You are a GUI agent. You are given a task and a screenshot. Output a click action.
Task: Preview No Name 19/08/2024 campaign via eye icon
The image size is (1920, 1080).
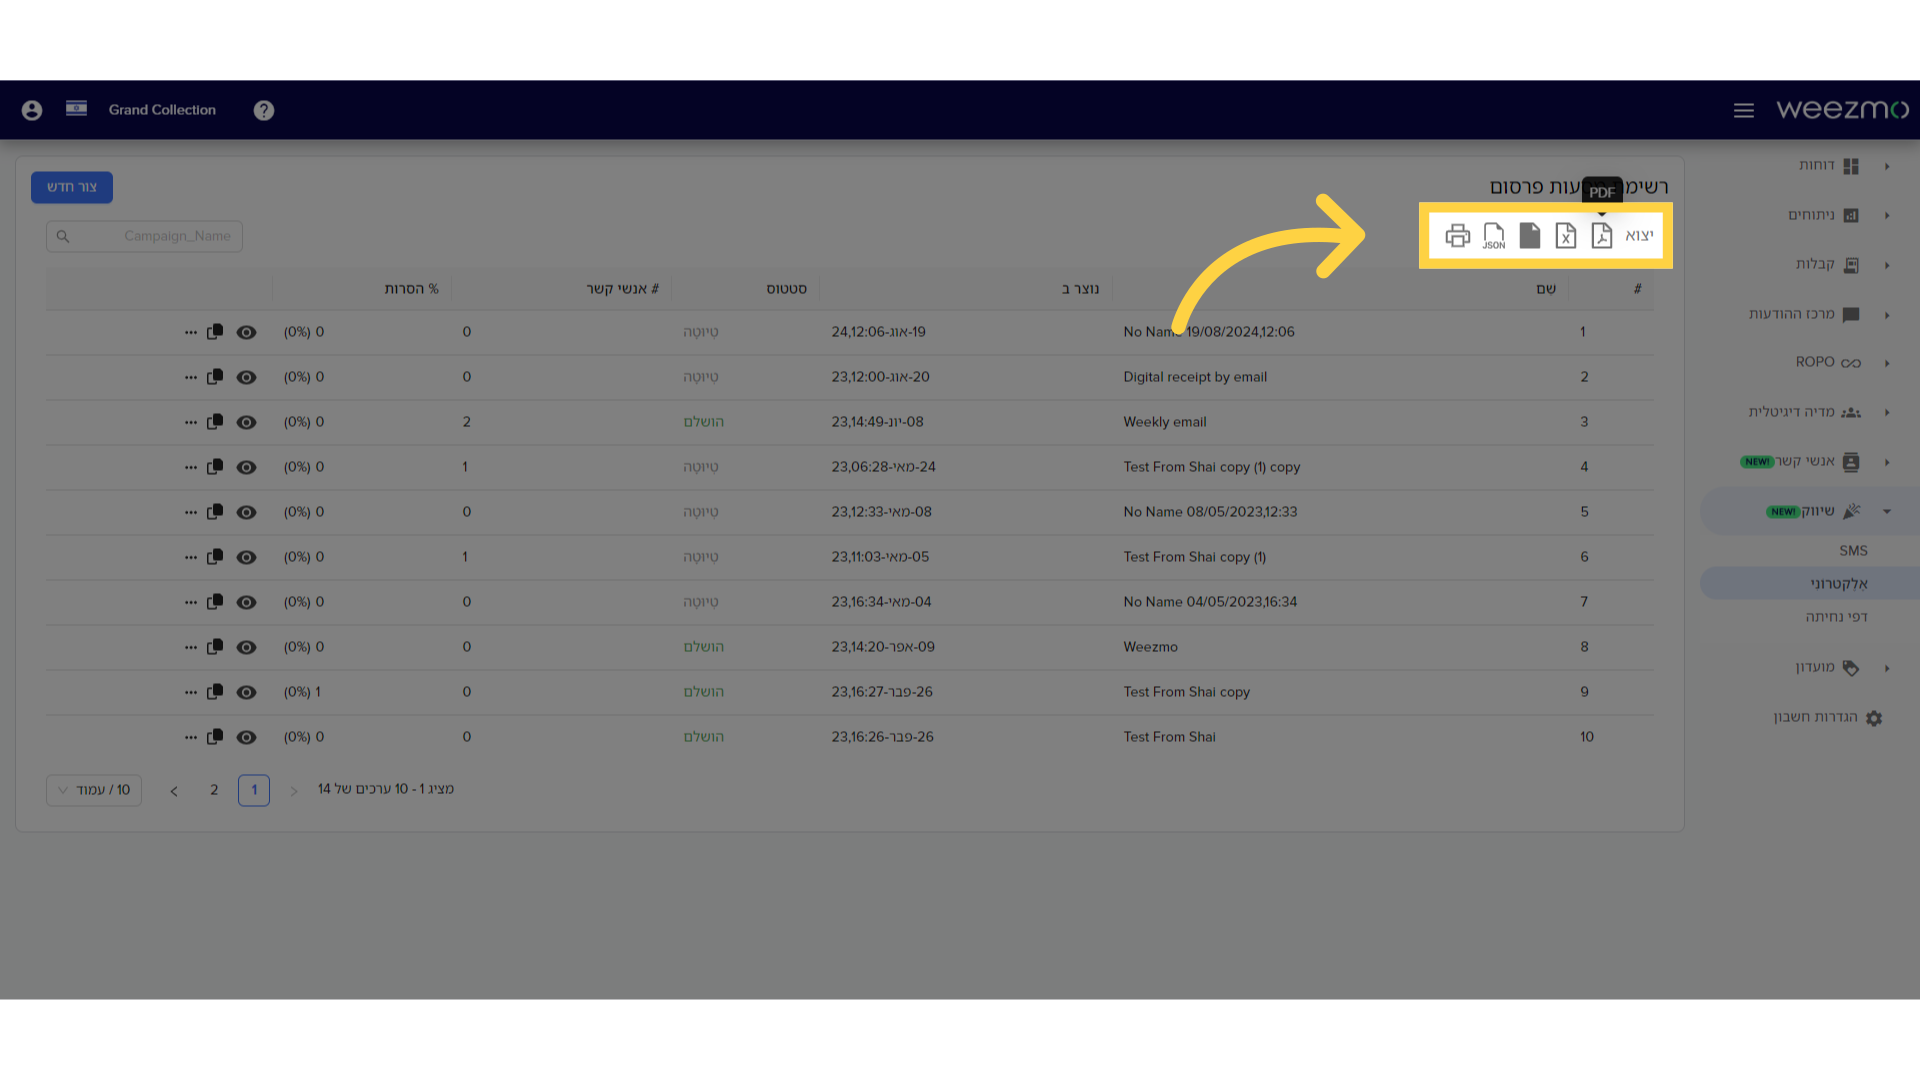[246, 332]
